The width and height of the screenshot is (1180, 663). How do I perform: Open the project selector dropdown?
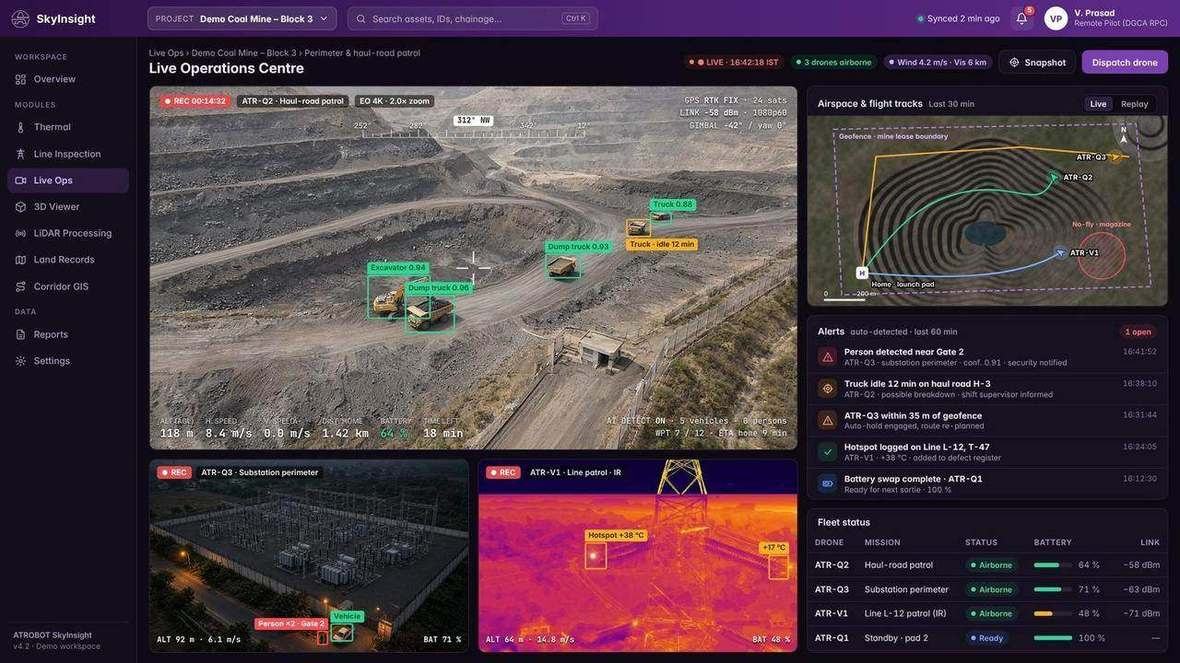pos(242,19)
